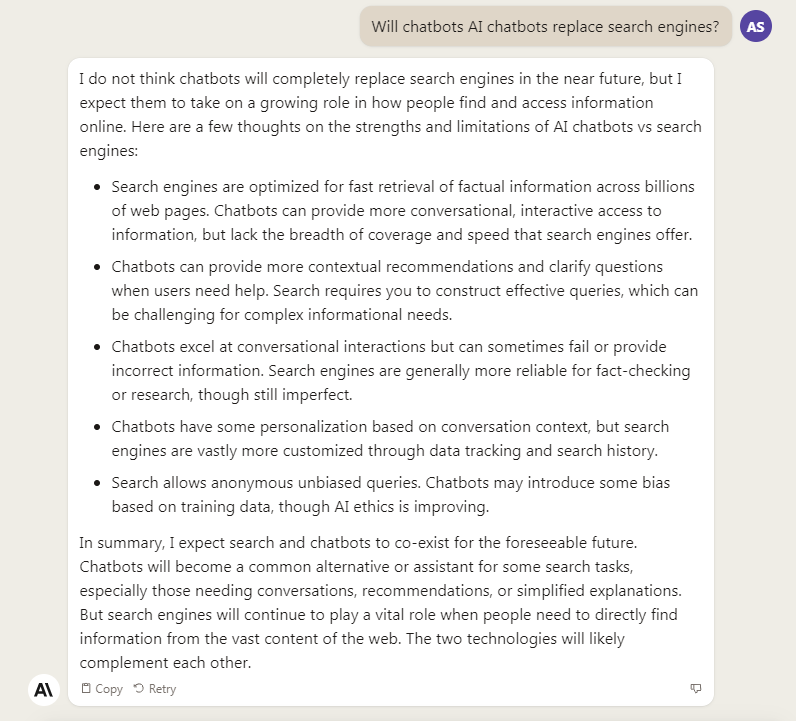Viewport: 796px width, 721px height.
Task: Select the user message about search engines
Action: tap(545, 26)
